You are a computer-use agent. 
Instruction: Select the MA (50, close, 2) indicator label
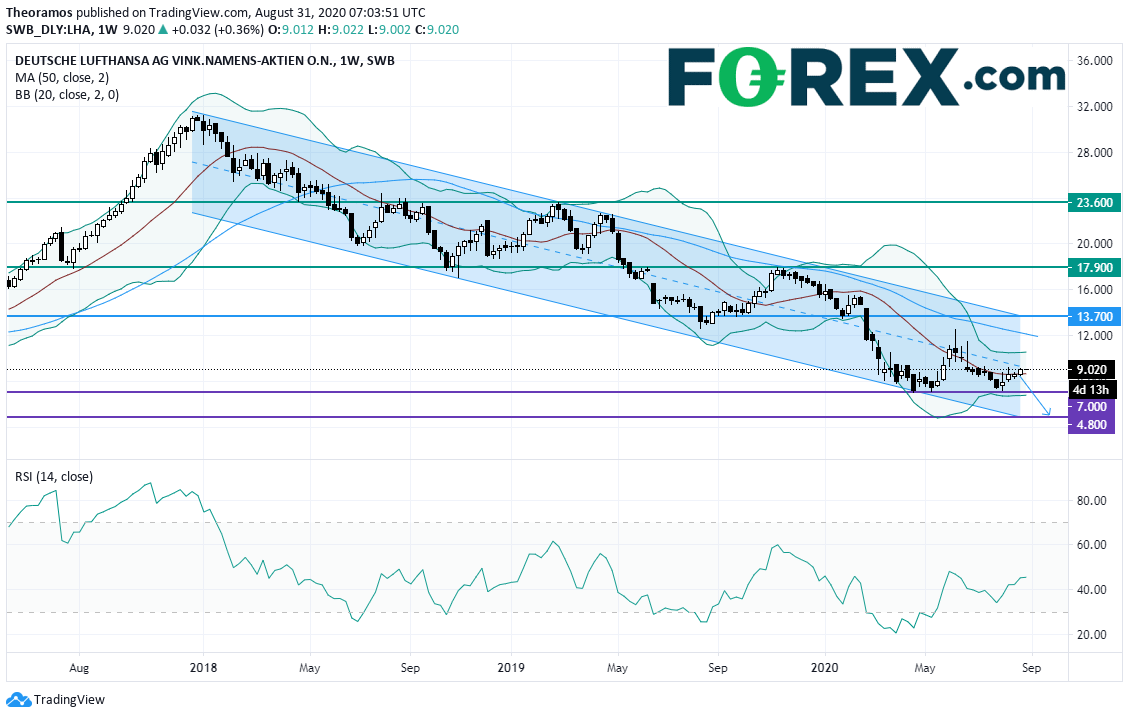tap(62, 78)
